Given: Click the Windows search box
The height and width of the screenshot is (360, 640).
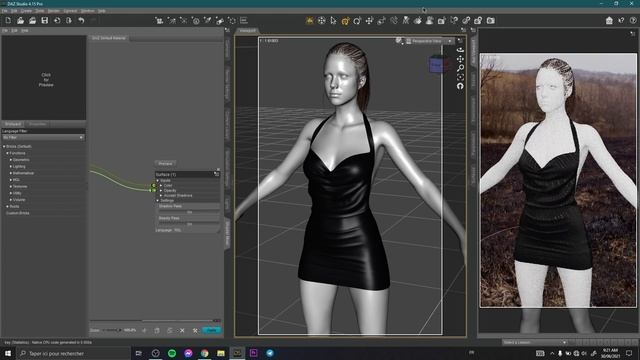Looking at the screenshot, I should pos(73,353).
